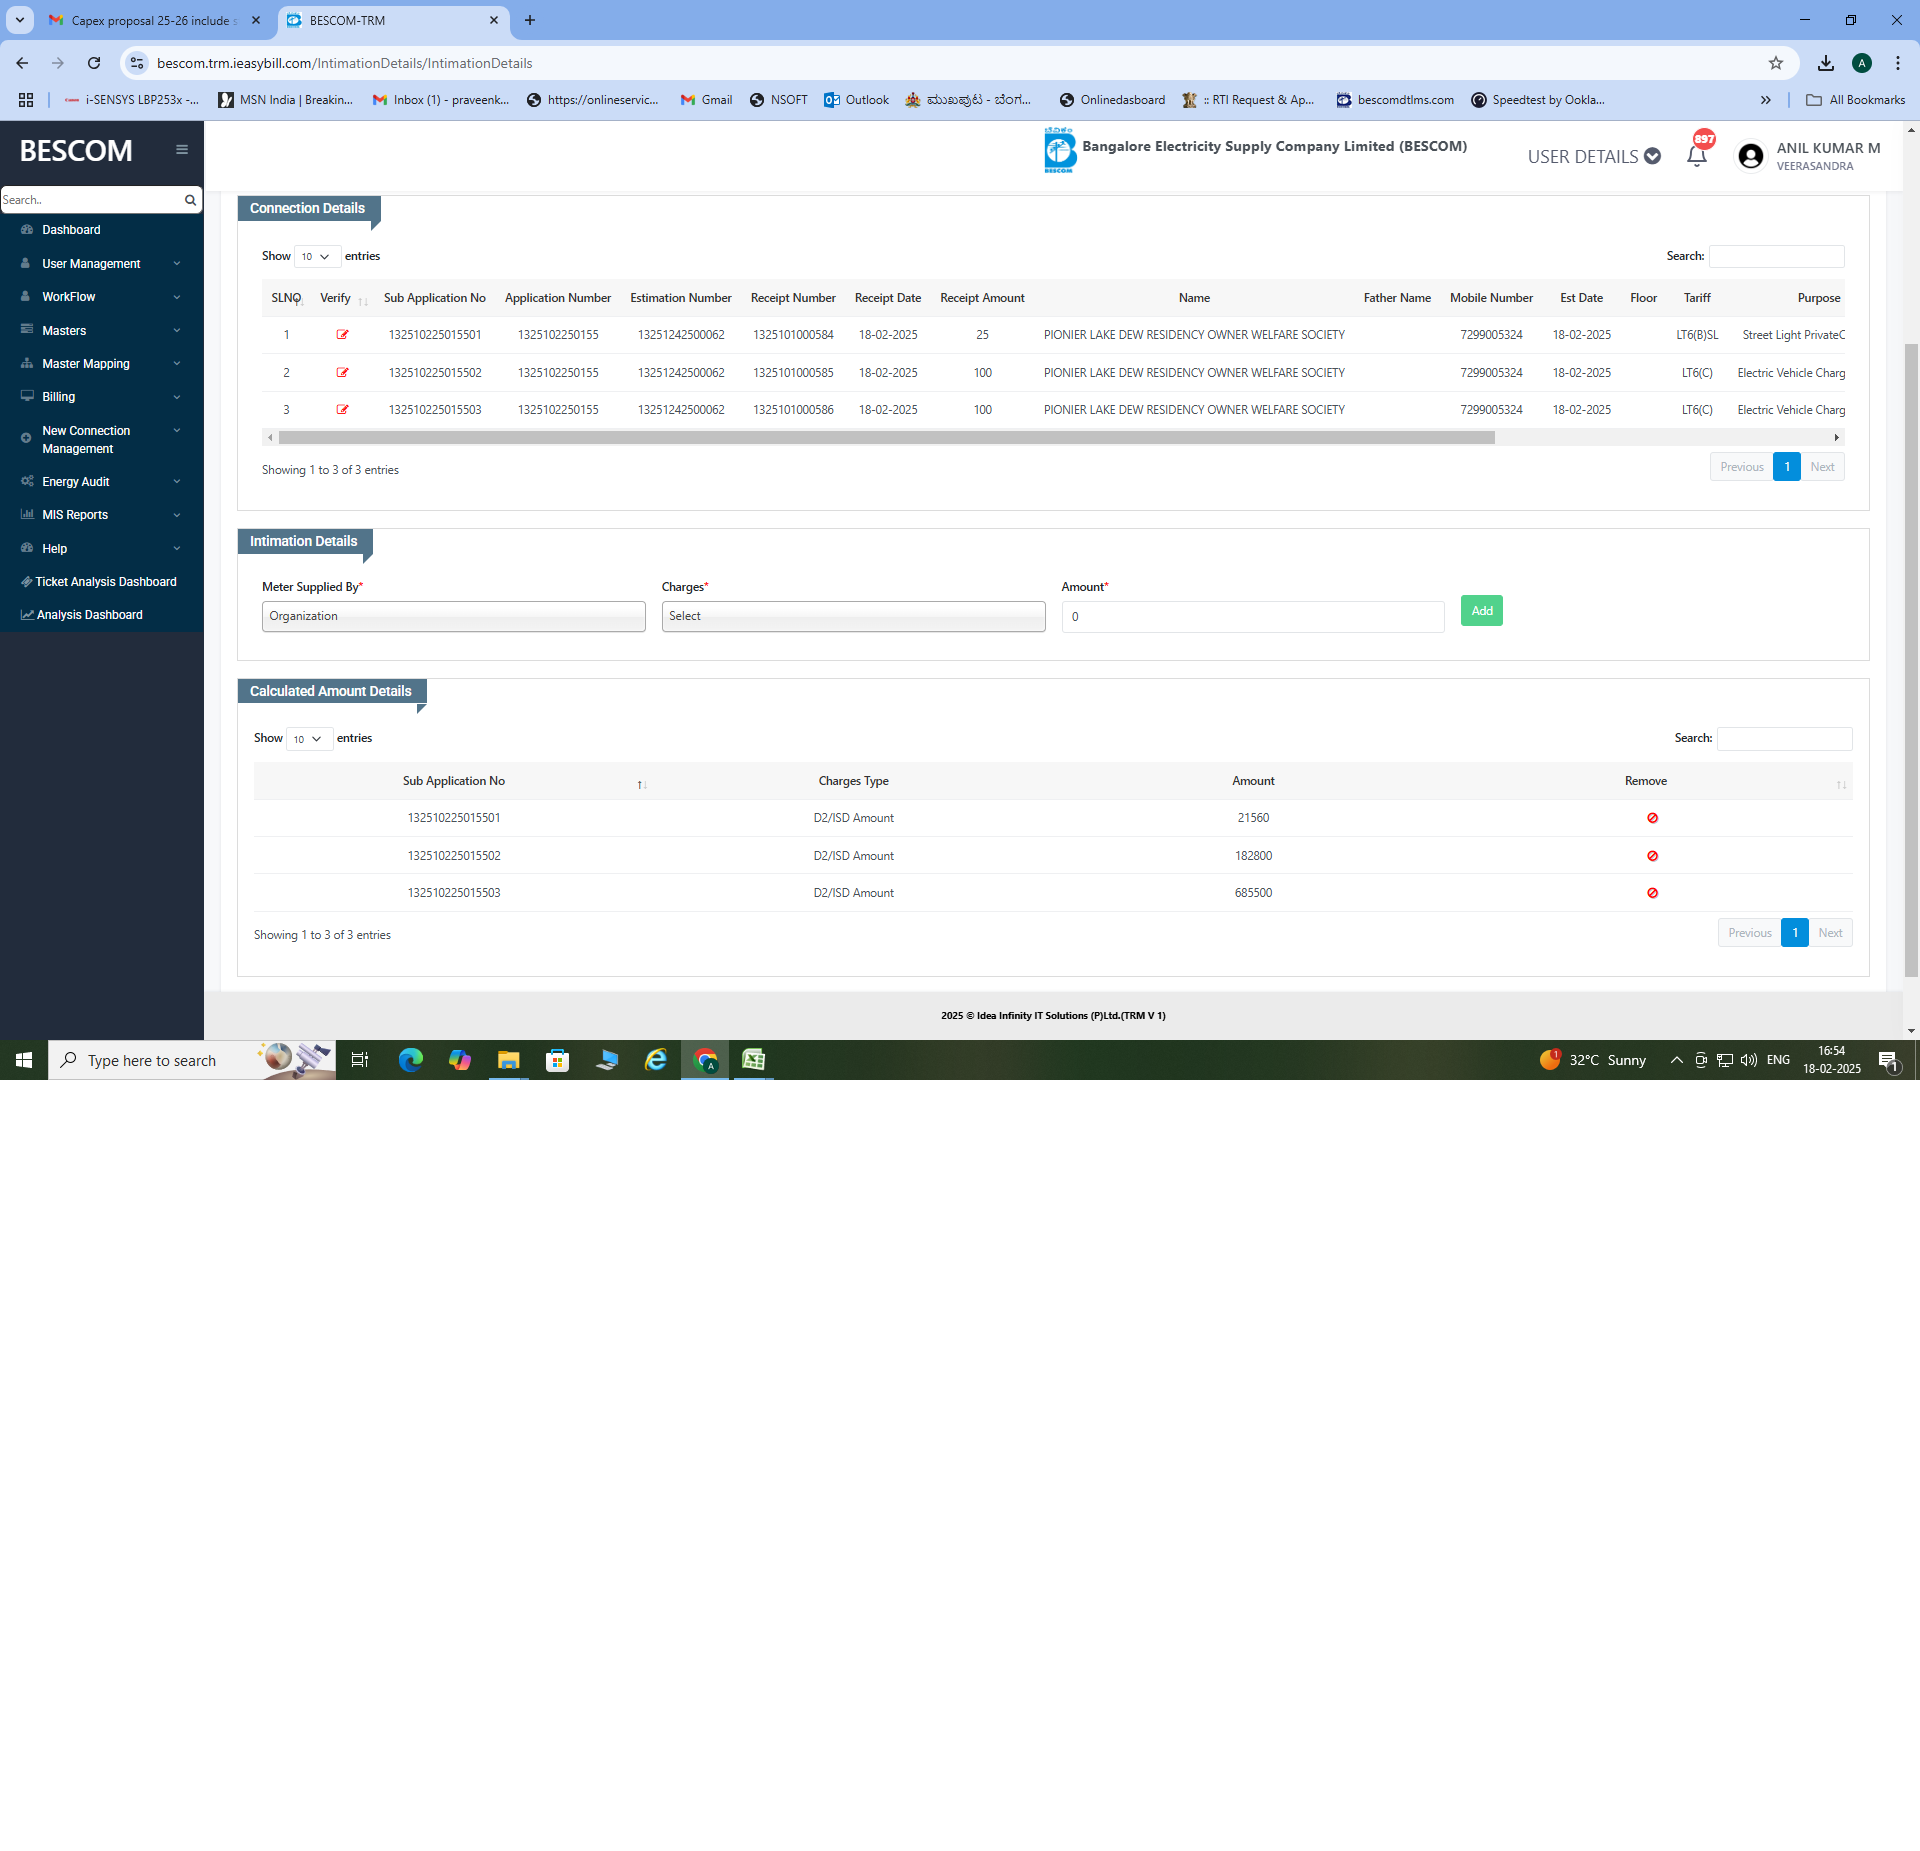Open the Onlinedasboard bookmark
The width and height of the screenshot is (1920, 1851).
[x=1112, y=100]
